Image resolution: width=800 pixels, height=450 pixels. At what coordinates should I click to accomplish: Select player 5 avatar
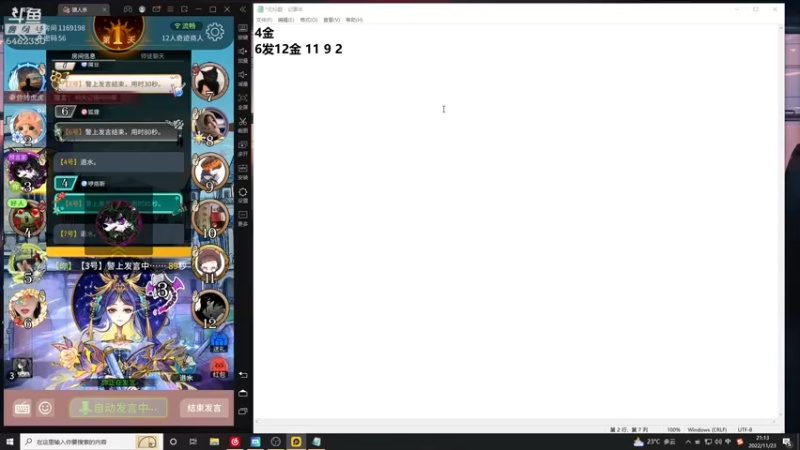[27, 263]
